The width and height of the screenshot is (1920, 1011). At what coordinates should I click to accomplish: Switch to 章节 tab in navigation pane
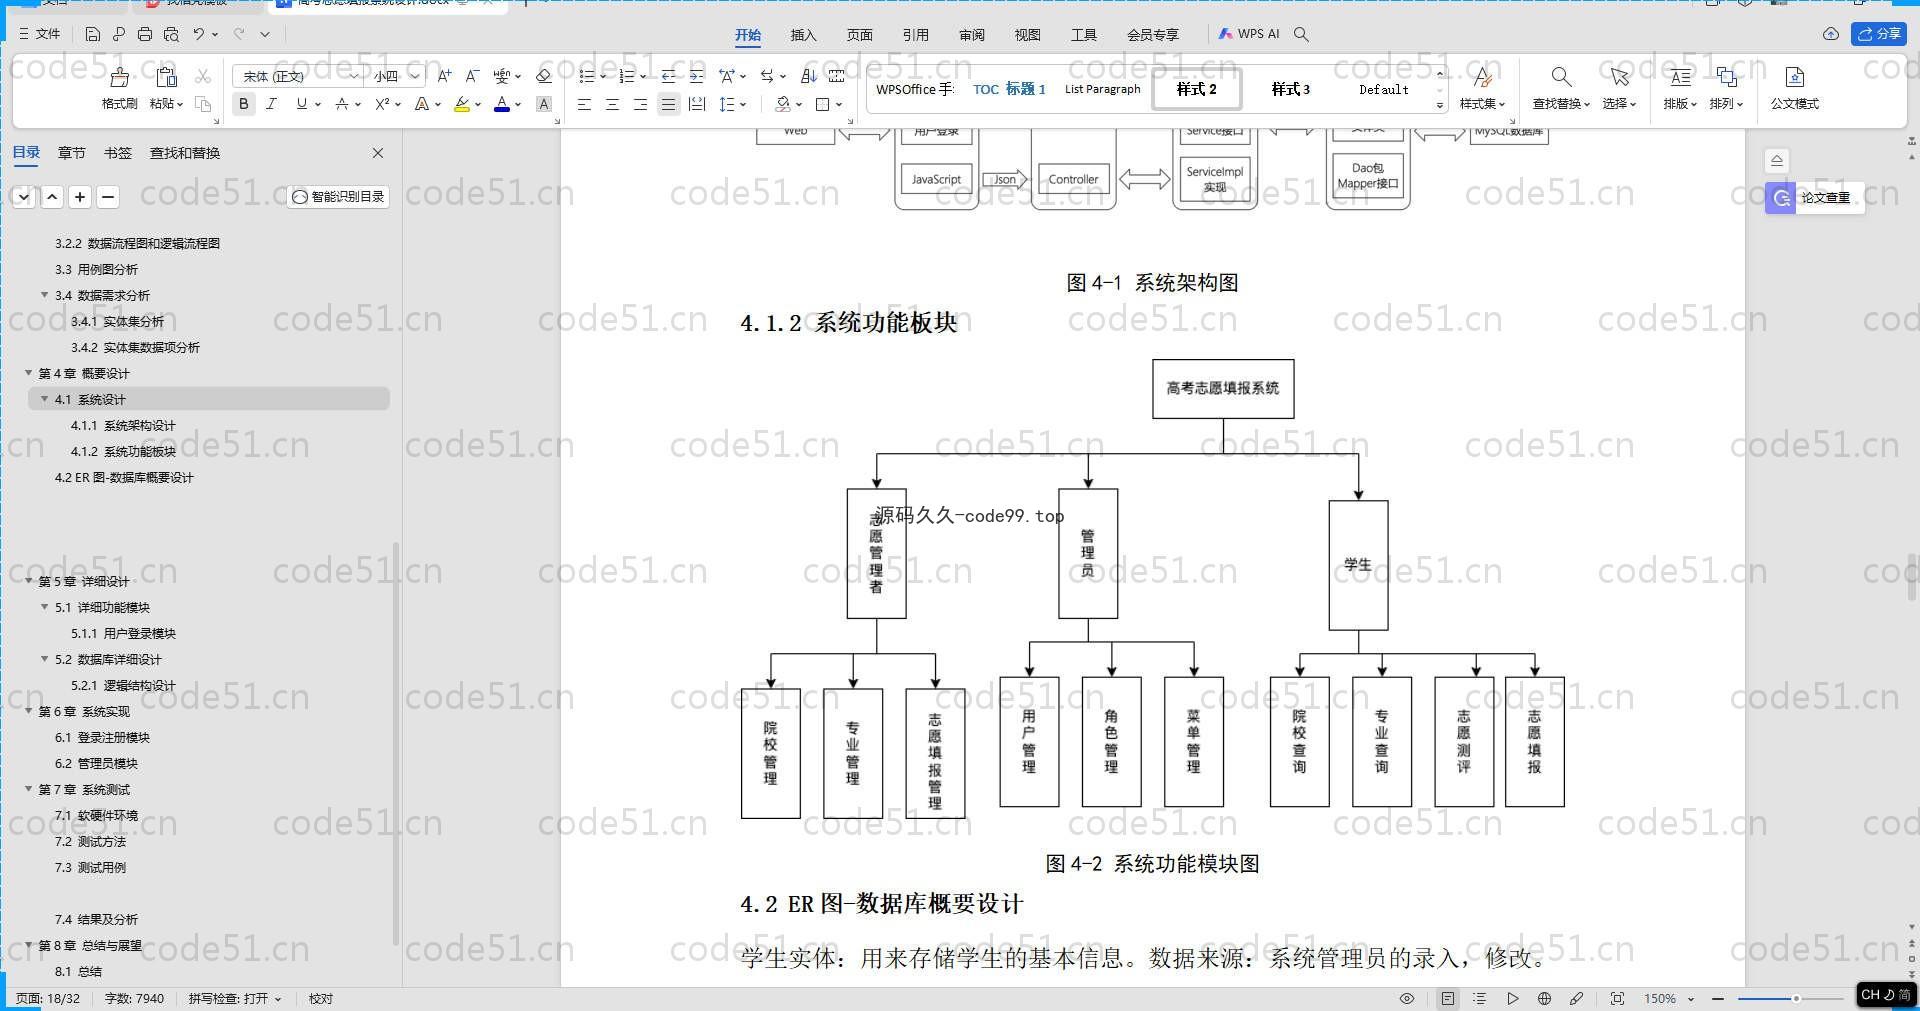(x=71, y=153)
